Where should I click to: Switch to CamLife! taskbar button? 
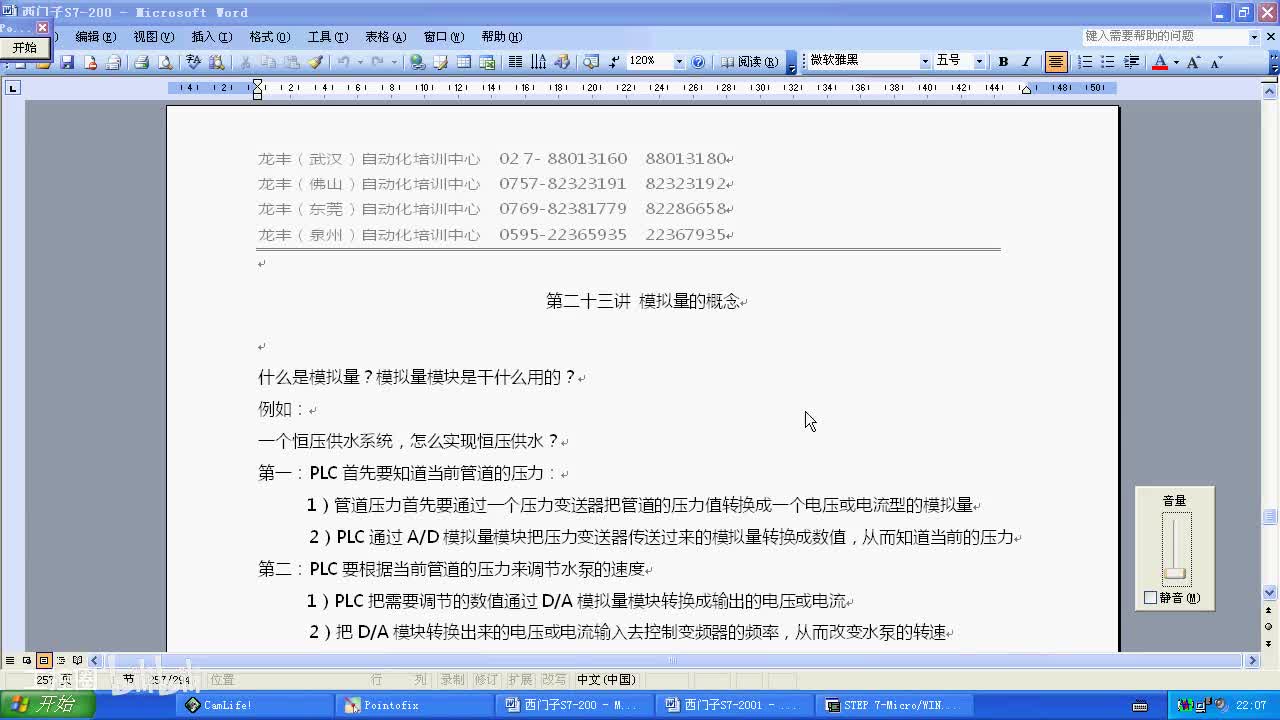(256, 705)
